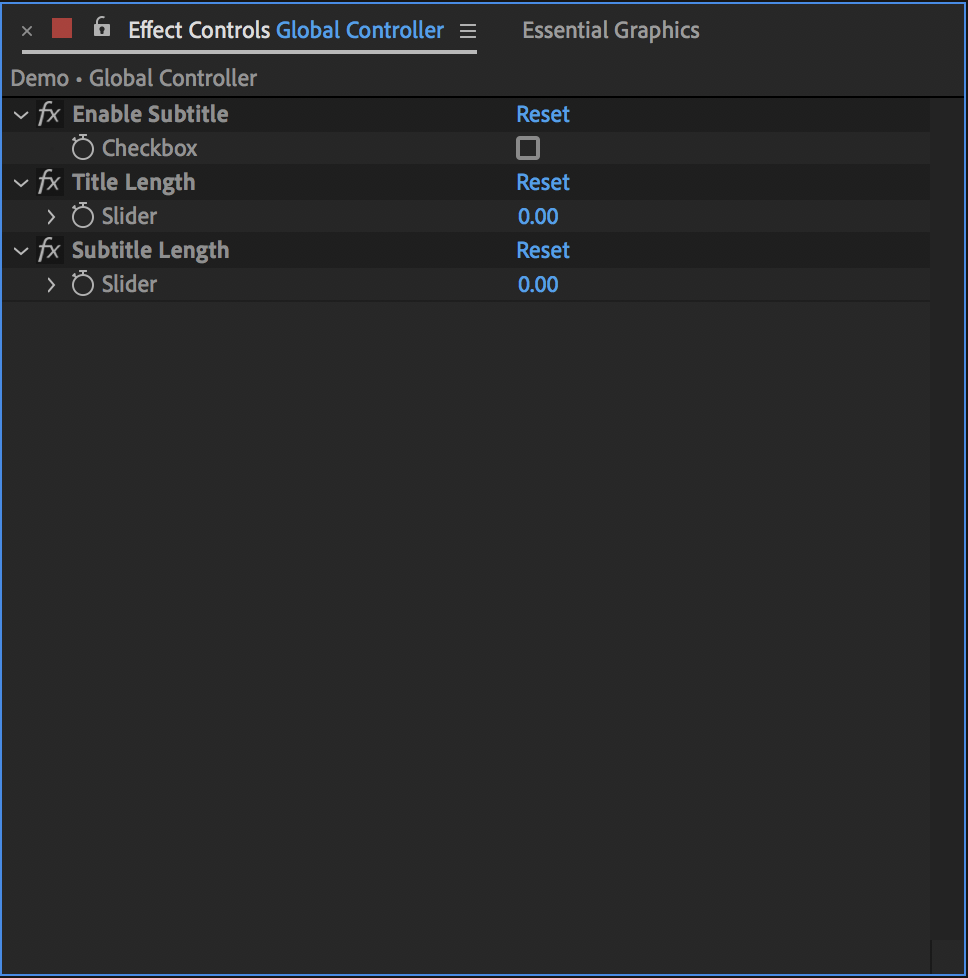Collapse the Subtitle Length effect
968x978 pixels.
21,251
